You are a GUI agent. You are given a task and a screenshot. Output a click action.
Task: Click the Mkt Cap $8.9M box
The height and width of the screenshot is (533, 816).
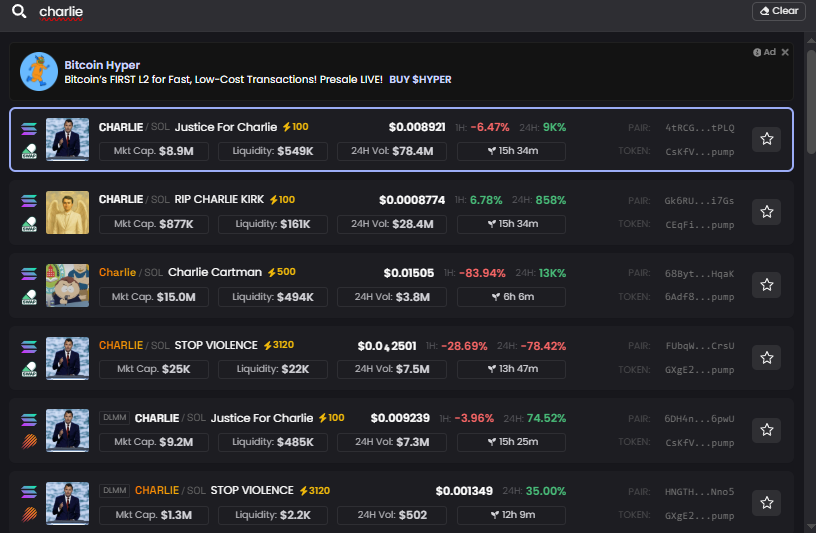tap(154, 151)
